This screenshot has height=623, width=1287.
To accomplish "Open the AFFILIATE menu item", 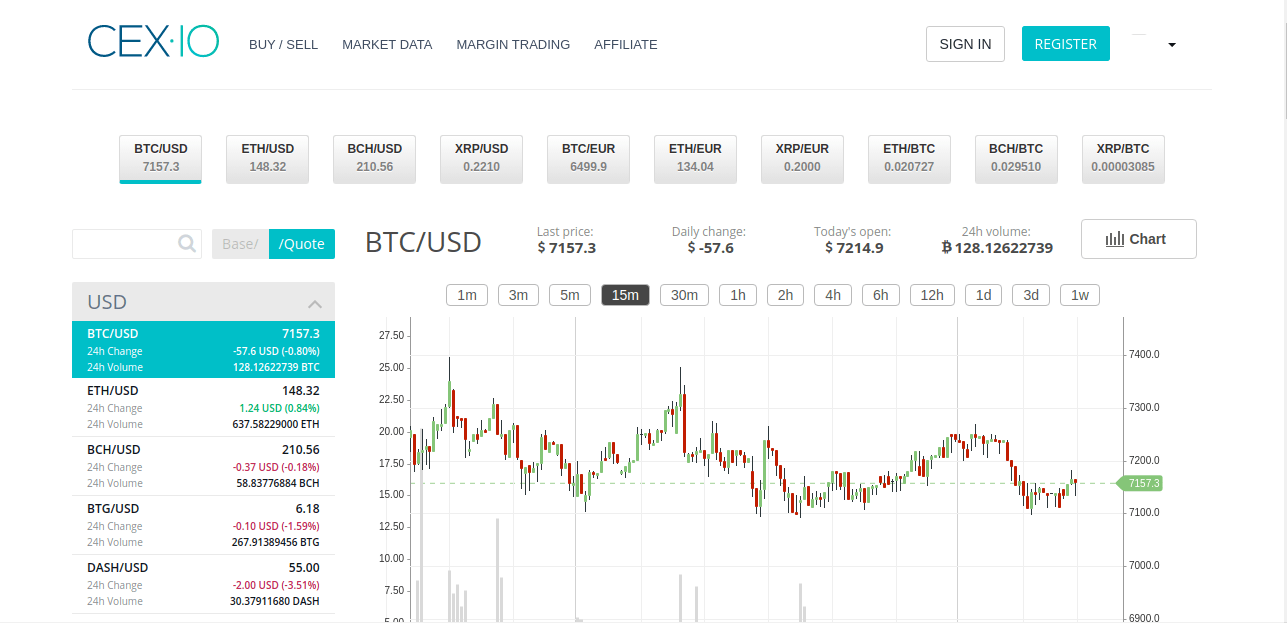I will pos(626,44).
